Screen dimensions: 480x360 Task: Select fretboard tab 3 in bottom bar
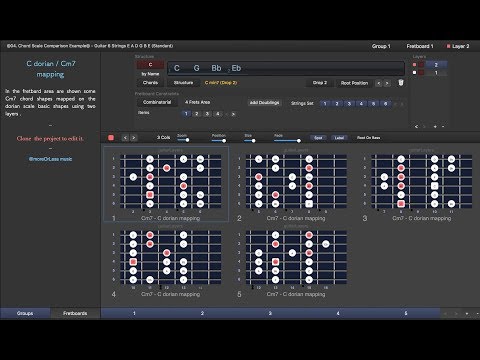click(270, 313)
